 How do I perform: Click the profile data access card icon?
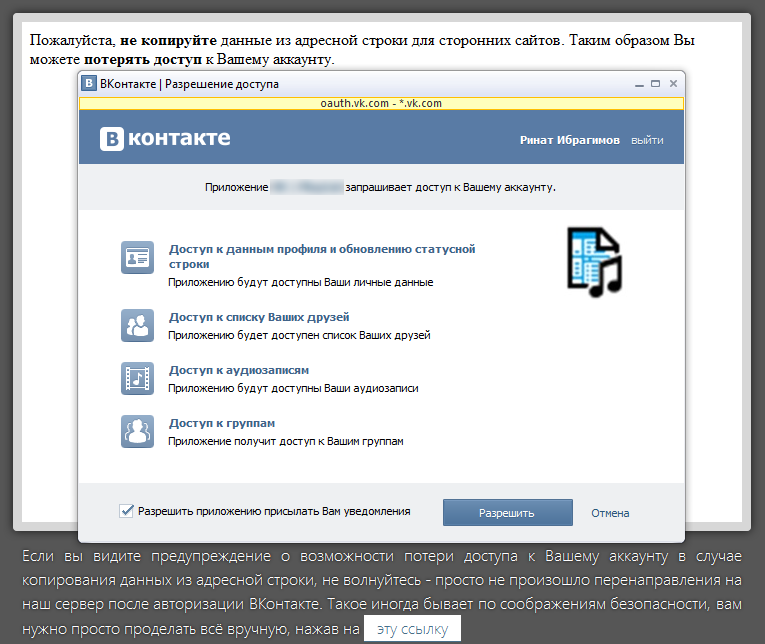pyautogui.click(x=138, y=257)
